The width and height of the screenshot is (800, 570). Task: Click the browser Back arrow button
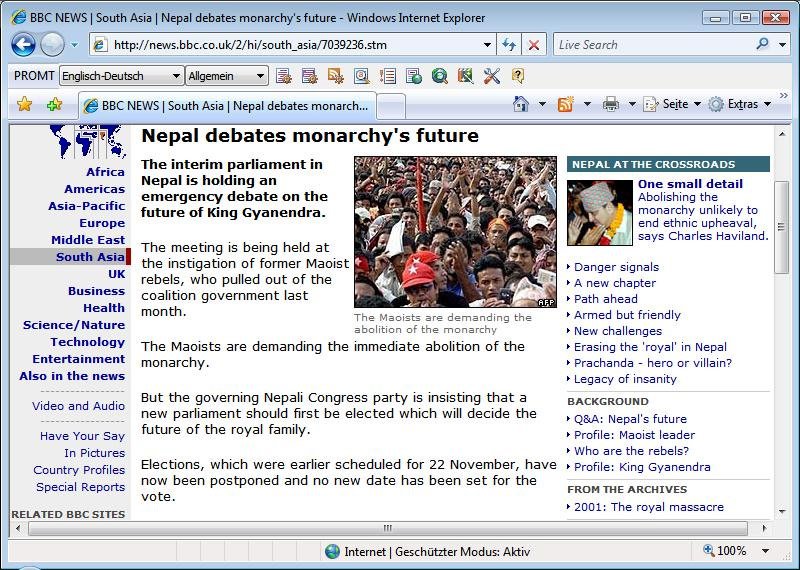[x=23, y=44]
